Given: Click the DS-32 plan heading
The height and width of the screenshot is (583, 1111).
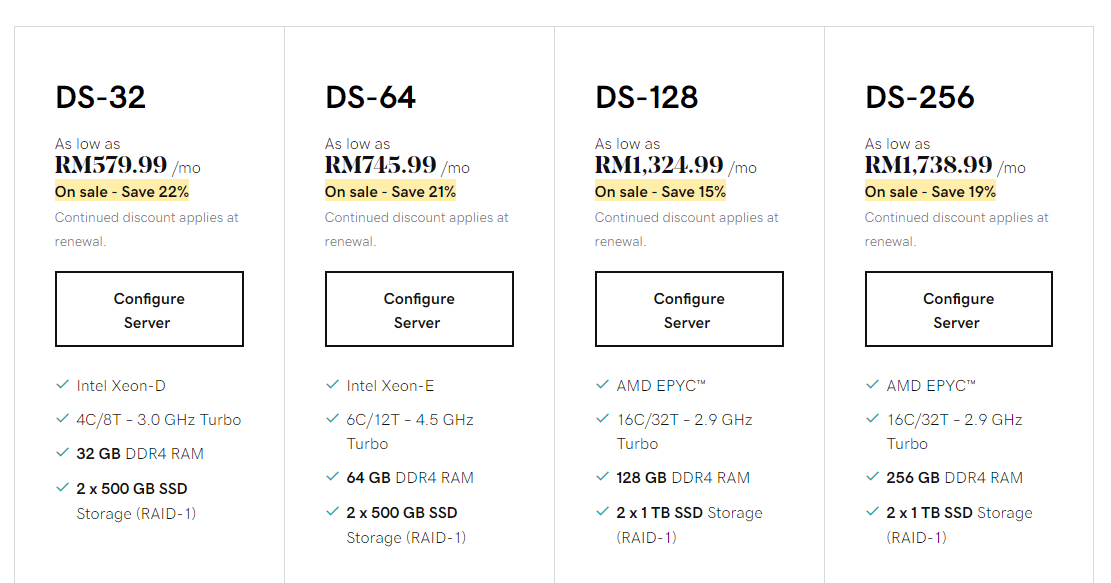Looking at the screenshot, I should click(101, 97).
